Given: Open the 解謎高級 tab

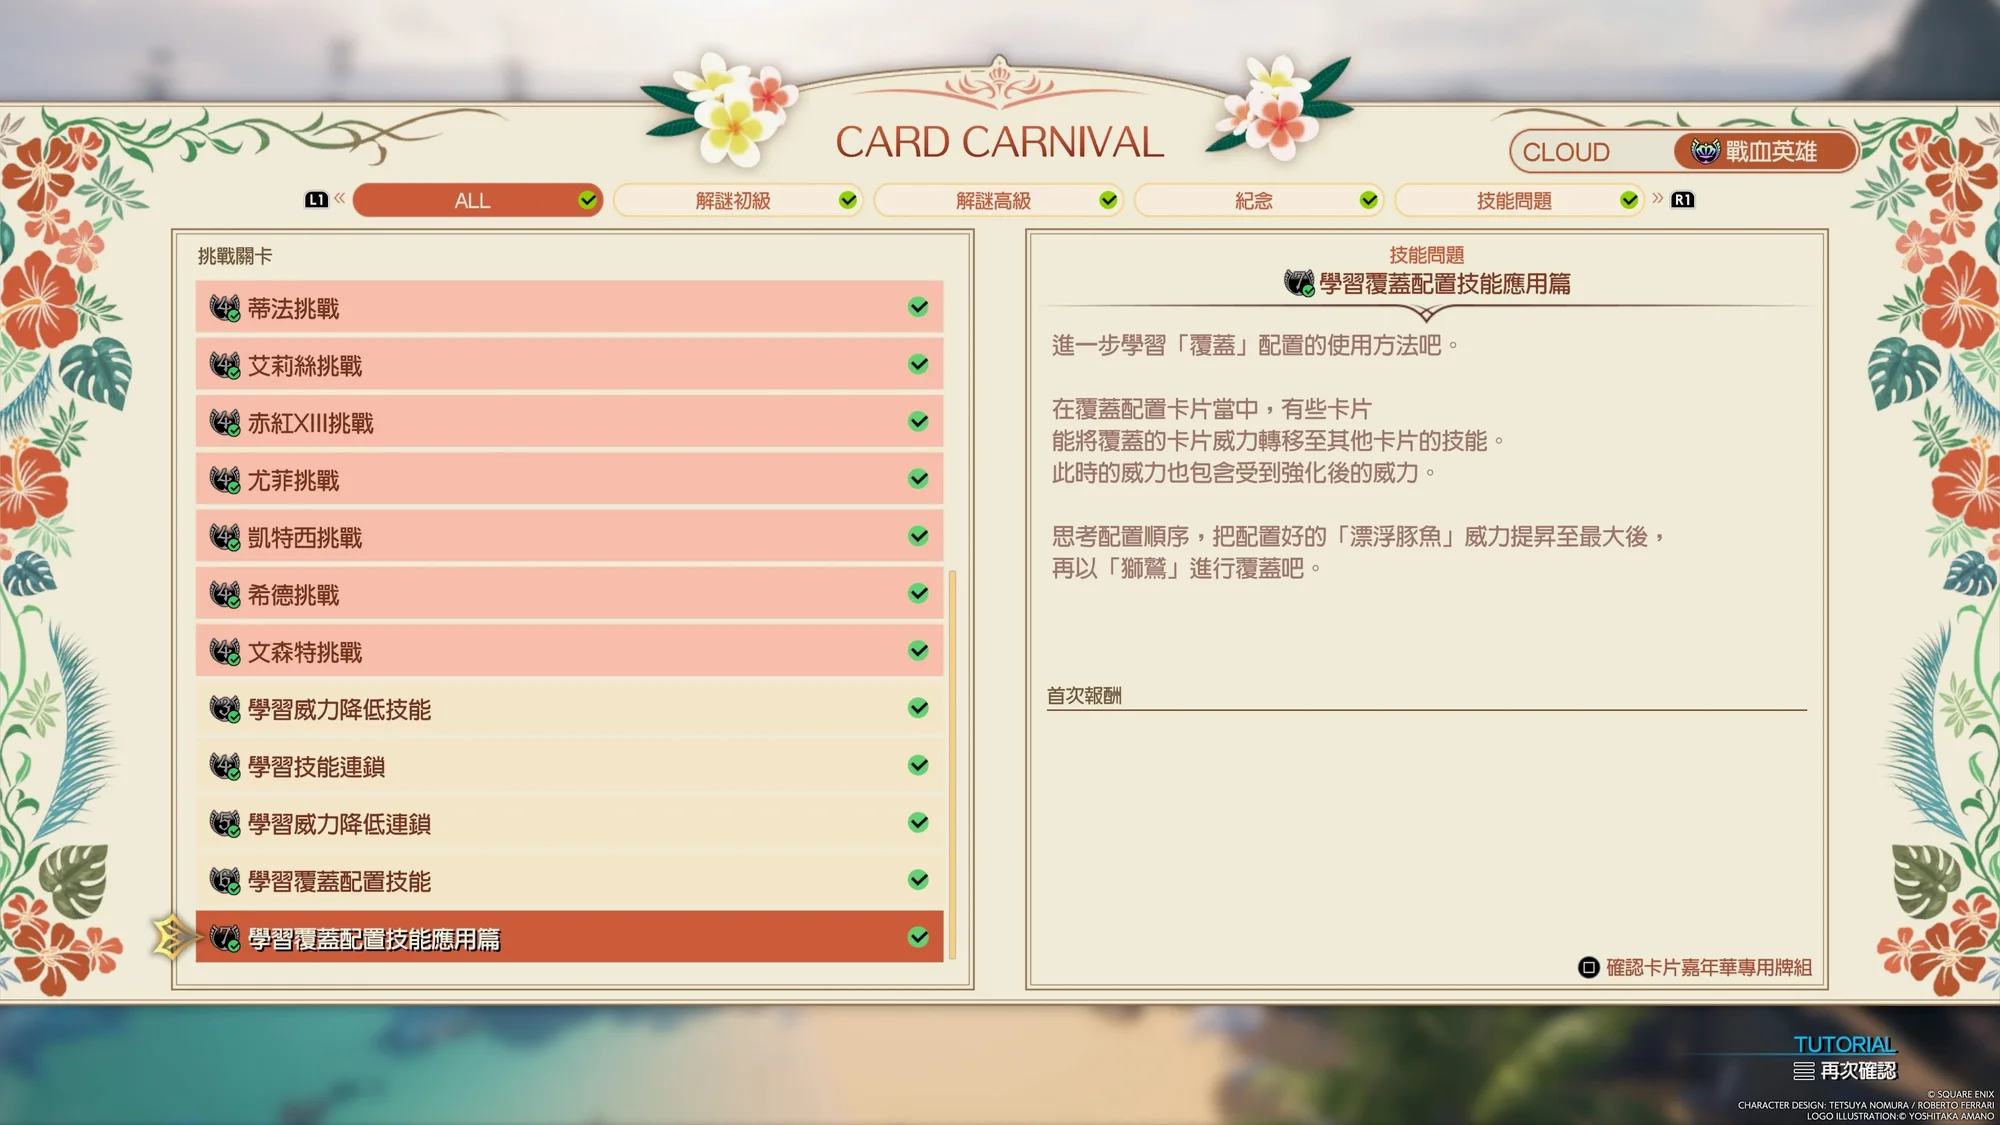Looking at the screenshot, I should (x=999, y=200).
